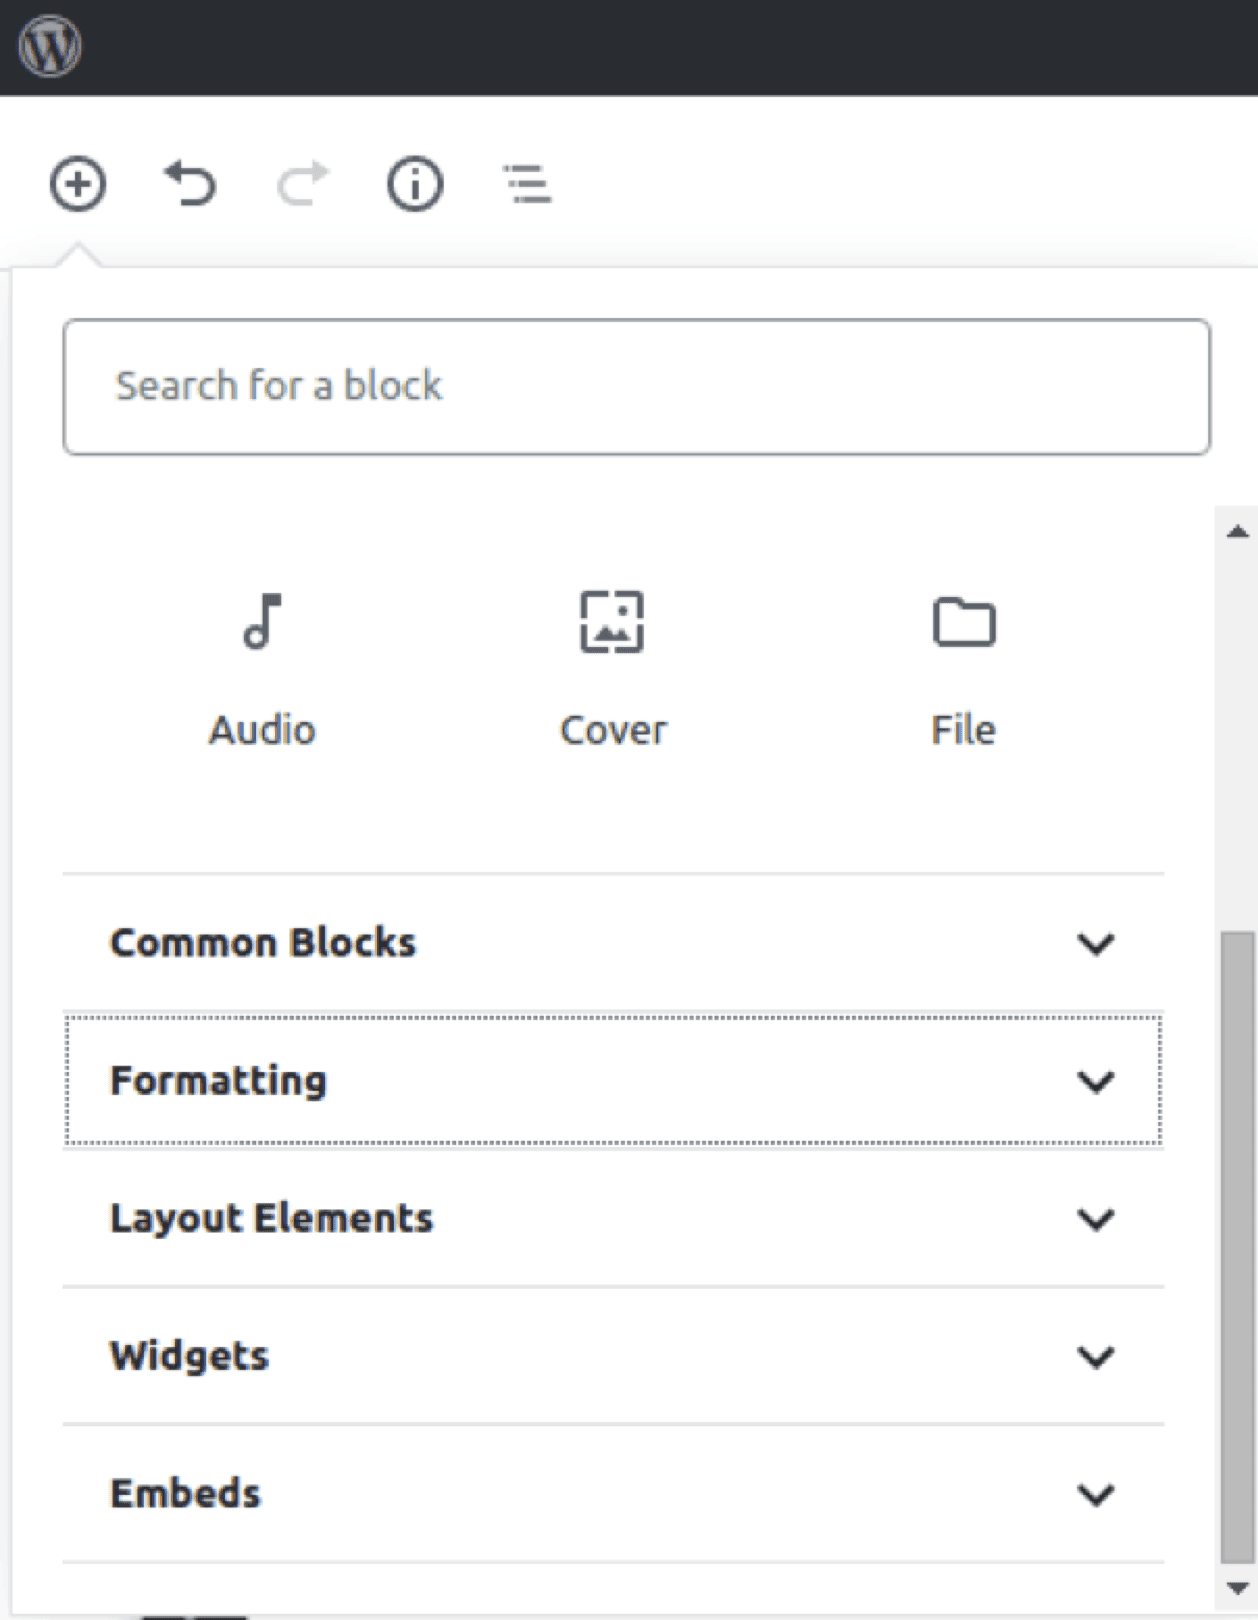The height and width of the screenshot is (1620, 1258).
Task: Open the Embeds section chevron
Action: pyautogui.click(x=1096, y=1494)
